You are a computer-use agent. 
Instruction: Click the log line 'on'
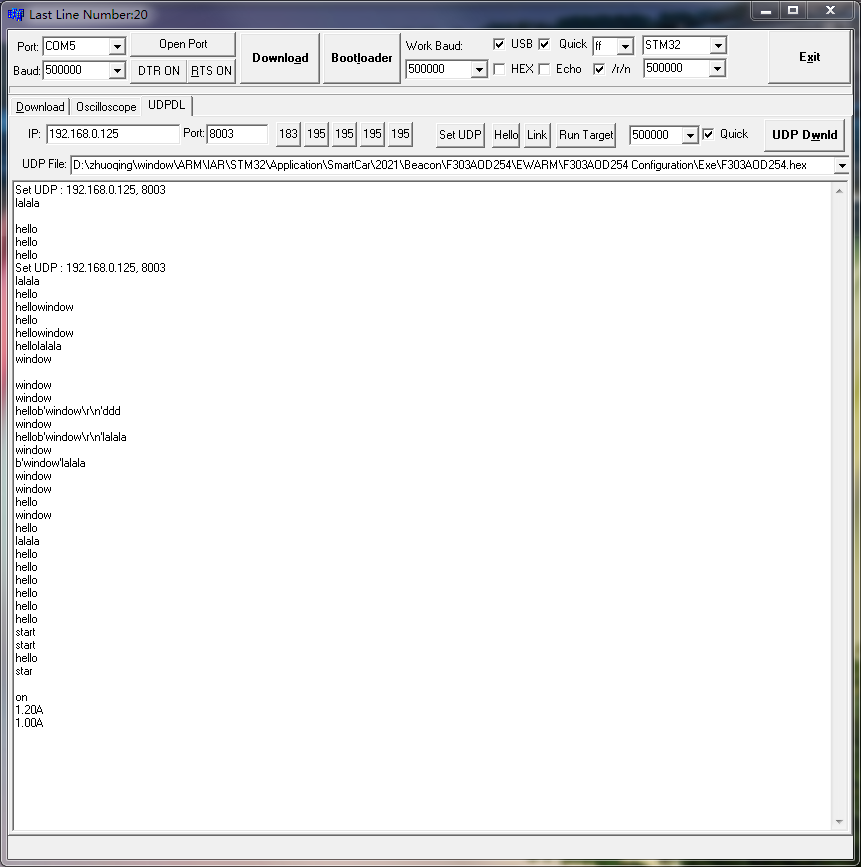coord(22,697)
